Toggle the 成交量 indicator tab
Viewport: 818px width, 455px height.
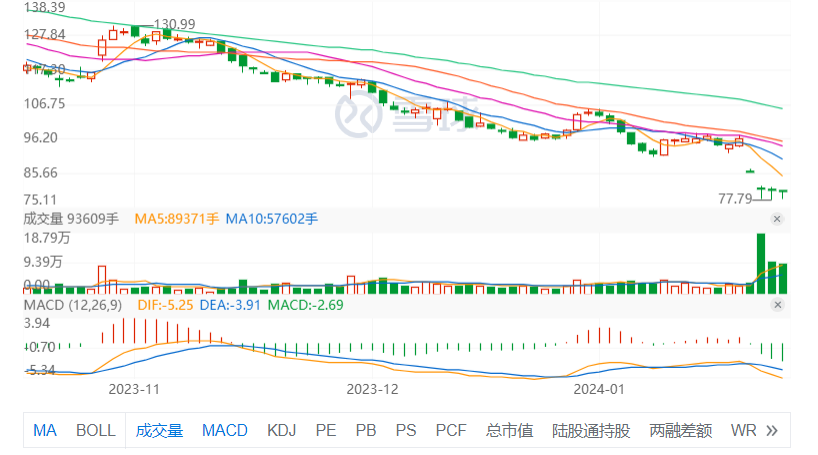pyautogui.click(x=159, y=430)
